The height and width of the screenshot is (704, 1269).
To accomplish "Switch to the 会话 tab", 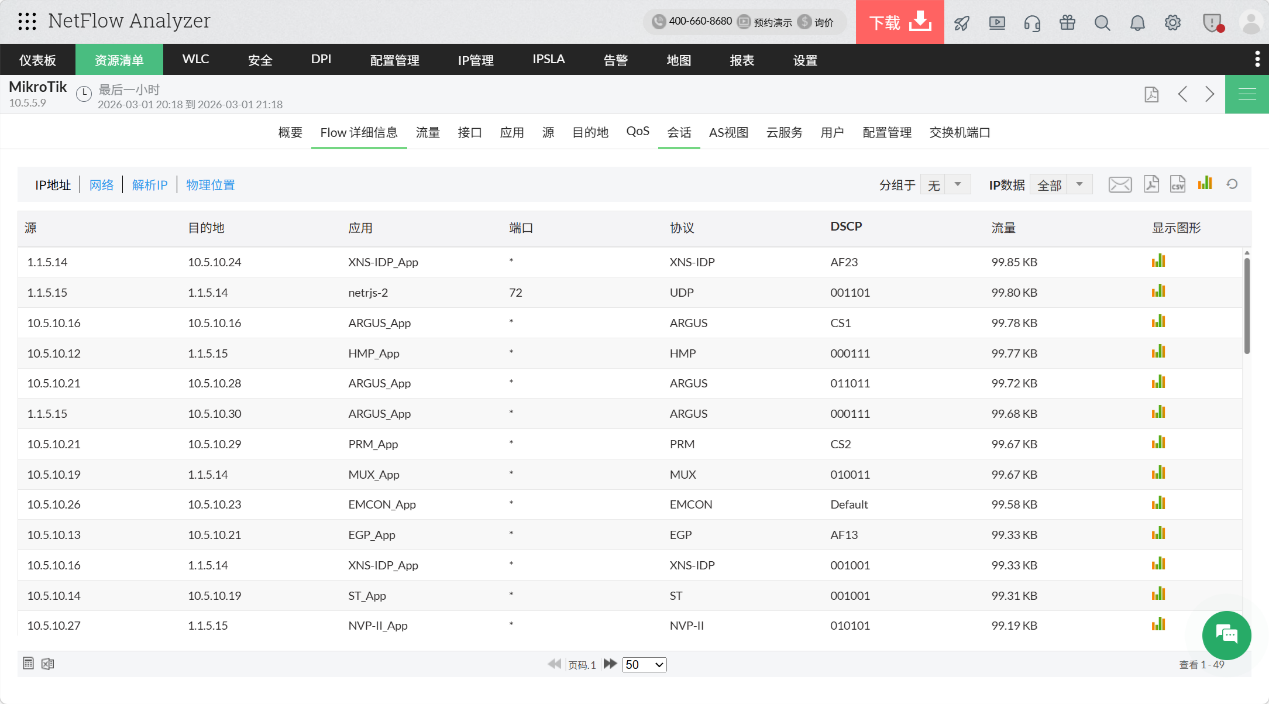I will click(678, 130).
